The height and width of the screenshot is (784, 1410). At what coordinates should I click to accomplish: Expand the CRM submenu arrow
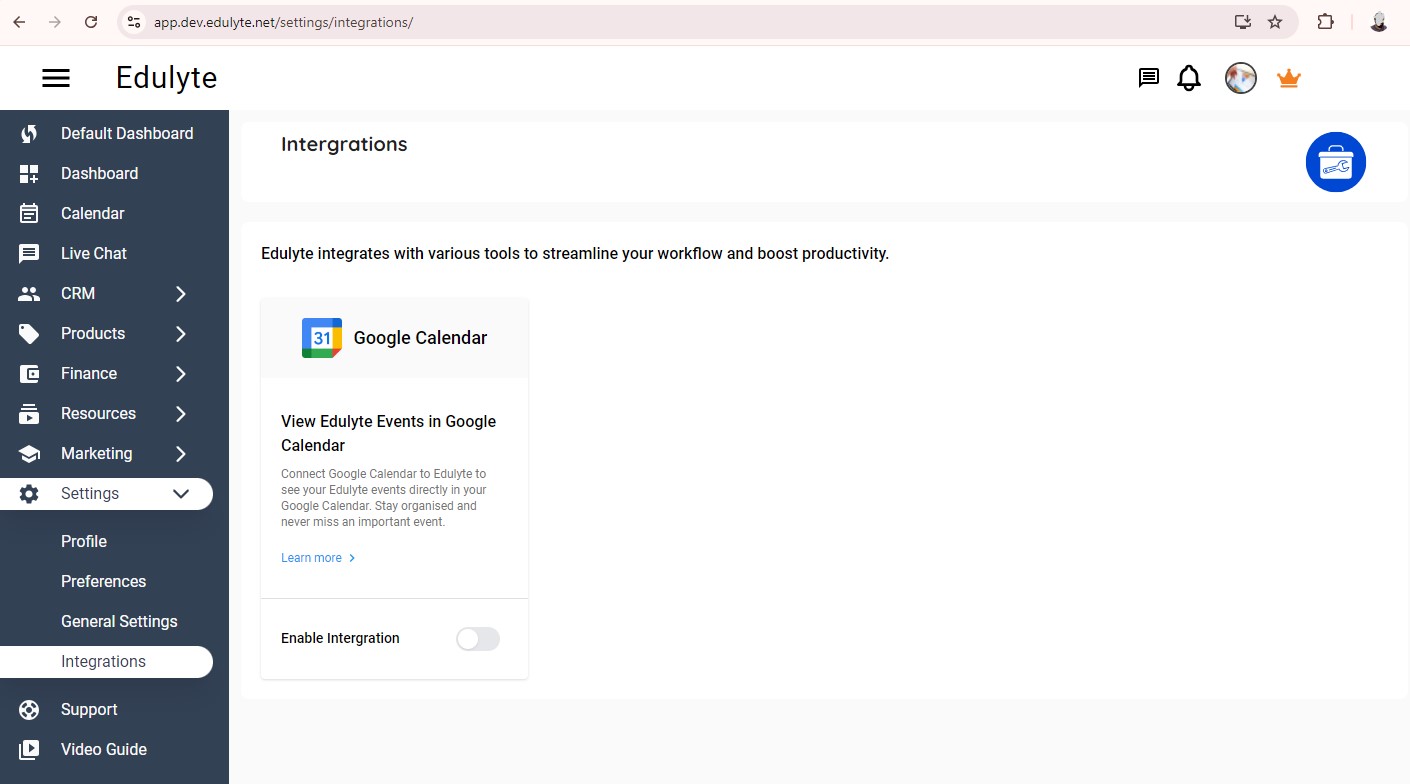pyautogui.click(x=181, y=294)
